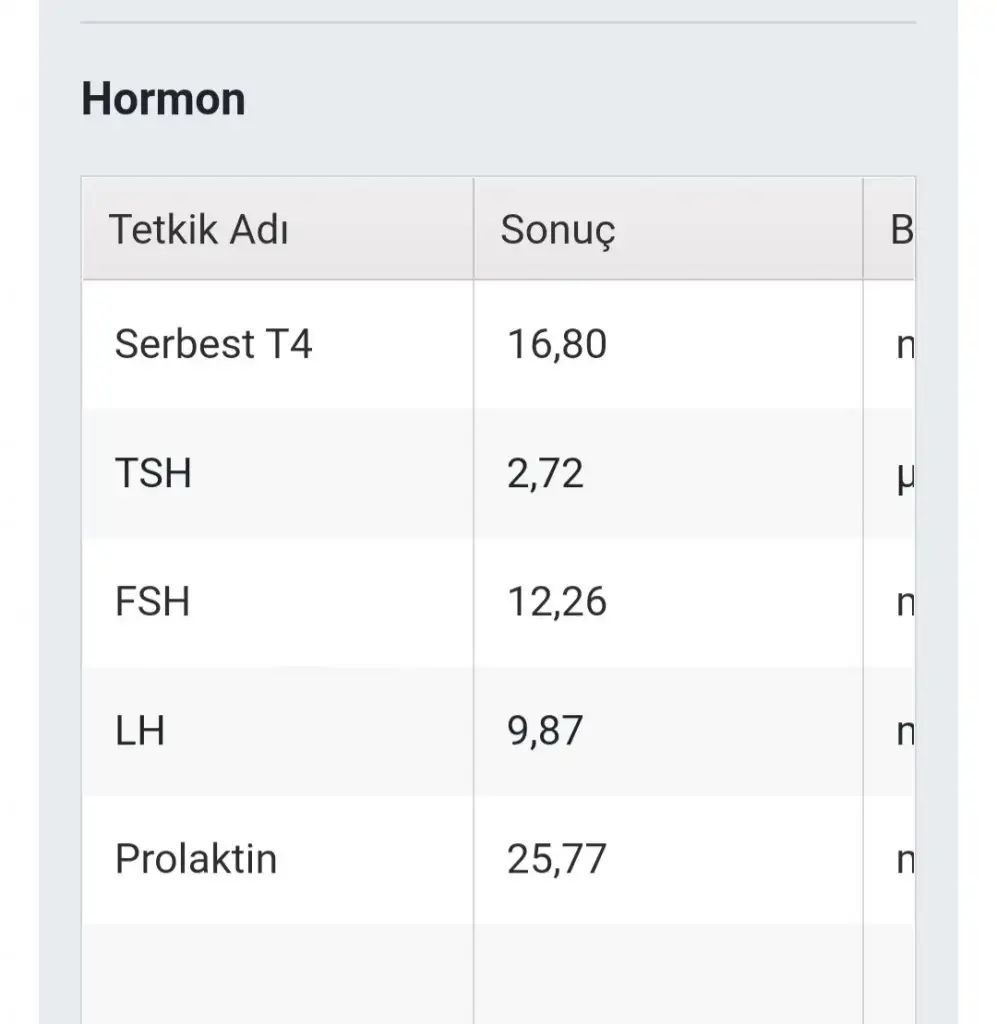Click the partially visible third column header
The width and height of the screenshot is (997, 1024).
click(x=900, y=230)
